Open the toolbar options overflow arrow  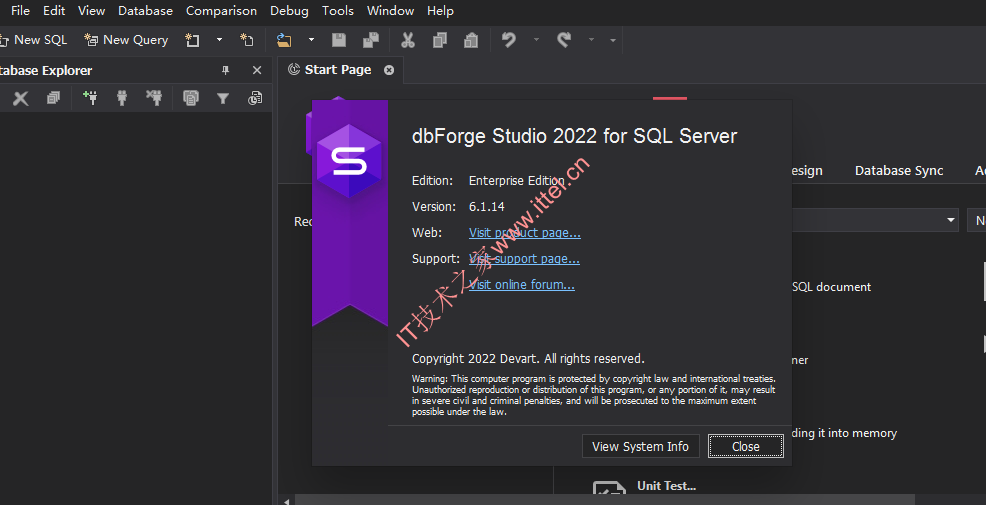[613, 41]
